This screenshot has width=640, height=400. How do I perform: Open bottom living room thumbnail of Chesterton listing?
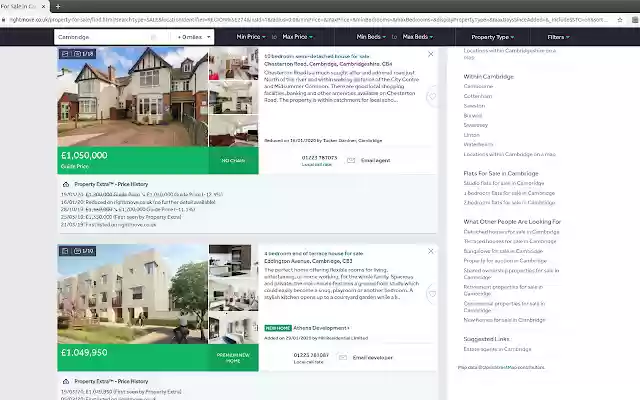233,131
